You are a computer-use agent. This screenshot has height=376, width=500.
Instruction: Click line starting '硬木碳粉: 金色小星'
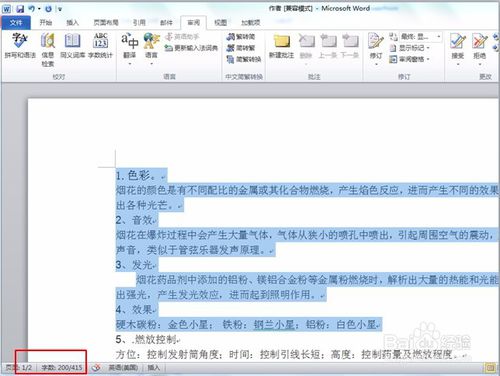click(247, 324)
